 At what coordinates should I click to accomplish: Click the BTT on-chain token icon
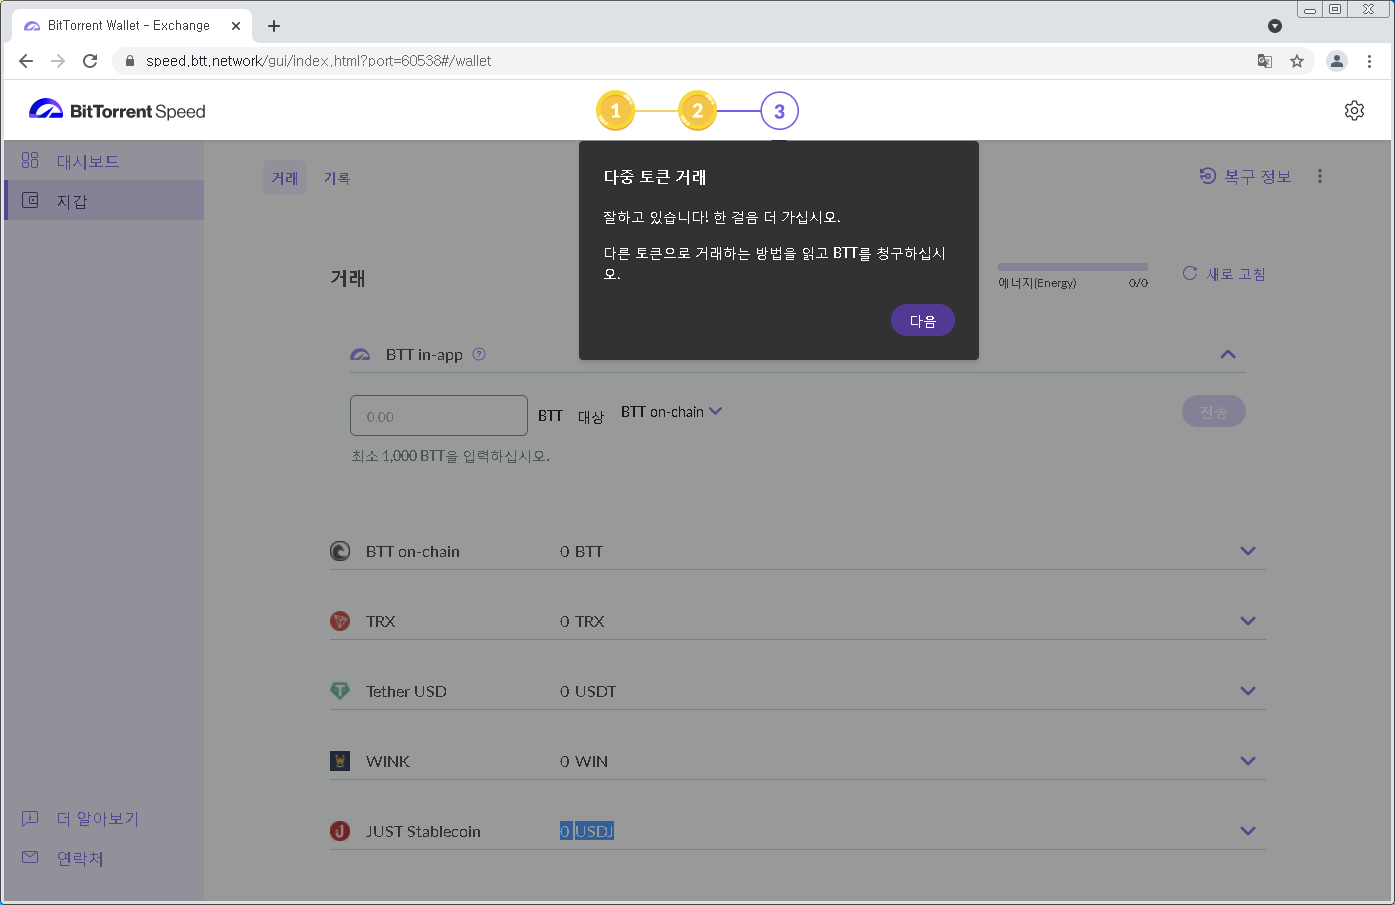pyautogui.click(x=340, y=551)
